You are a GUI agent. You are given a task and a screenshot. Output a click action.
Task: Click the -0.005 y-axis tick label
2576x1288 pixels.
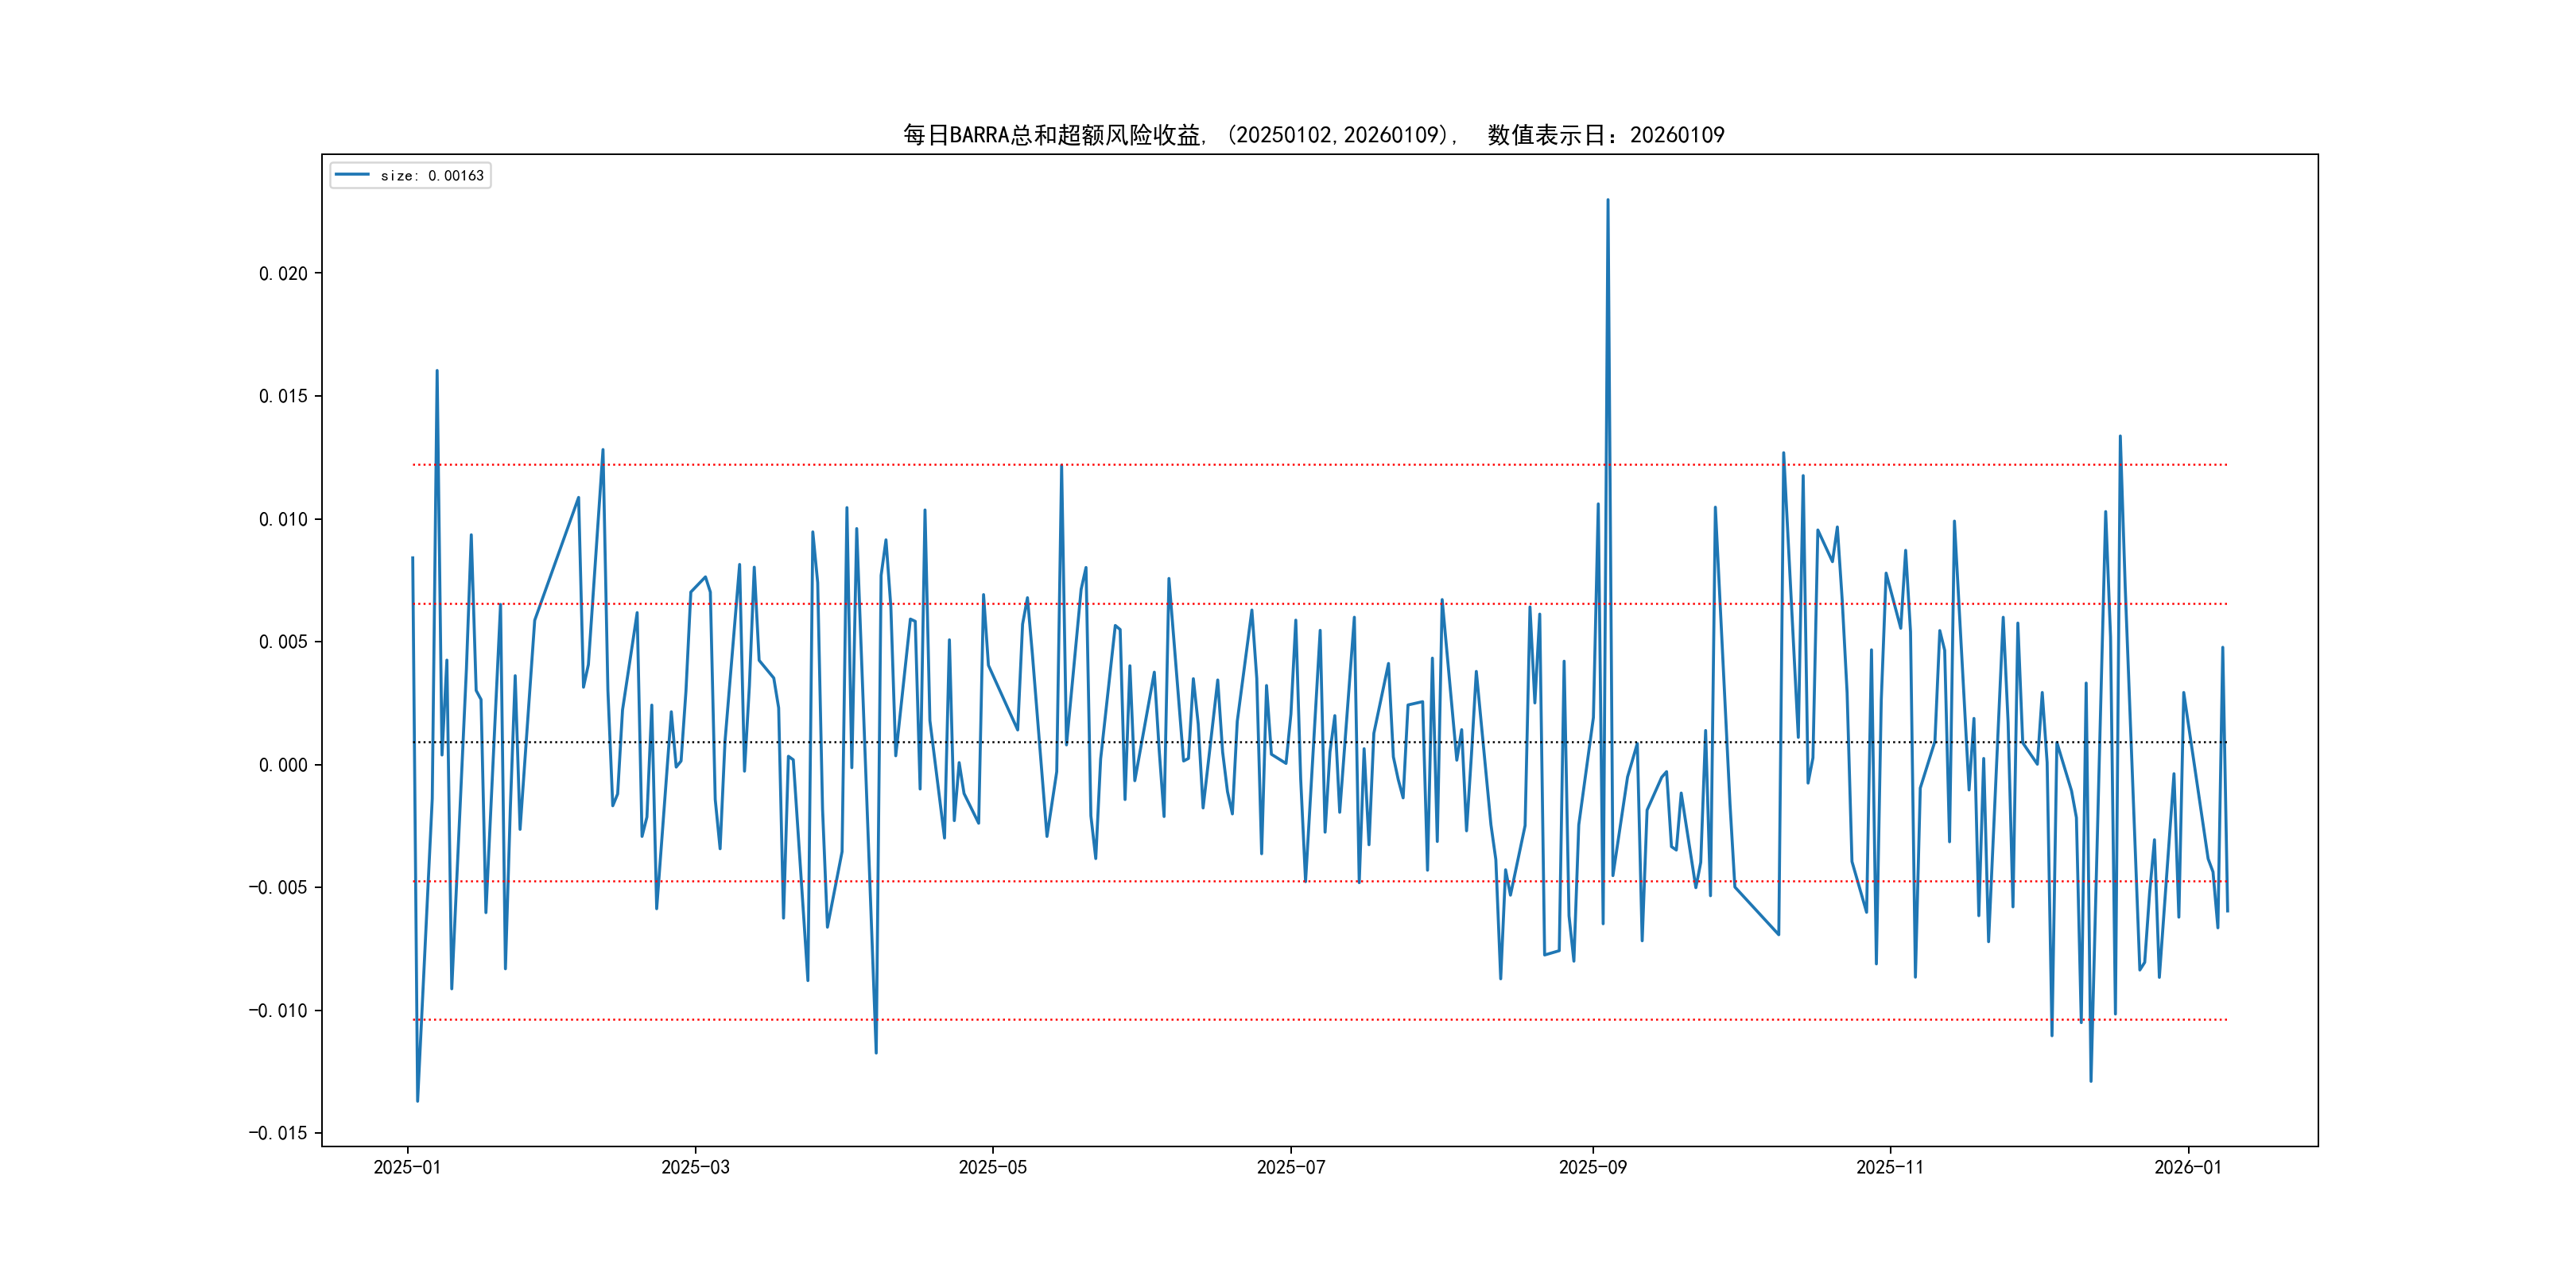click(278, 888)
